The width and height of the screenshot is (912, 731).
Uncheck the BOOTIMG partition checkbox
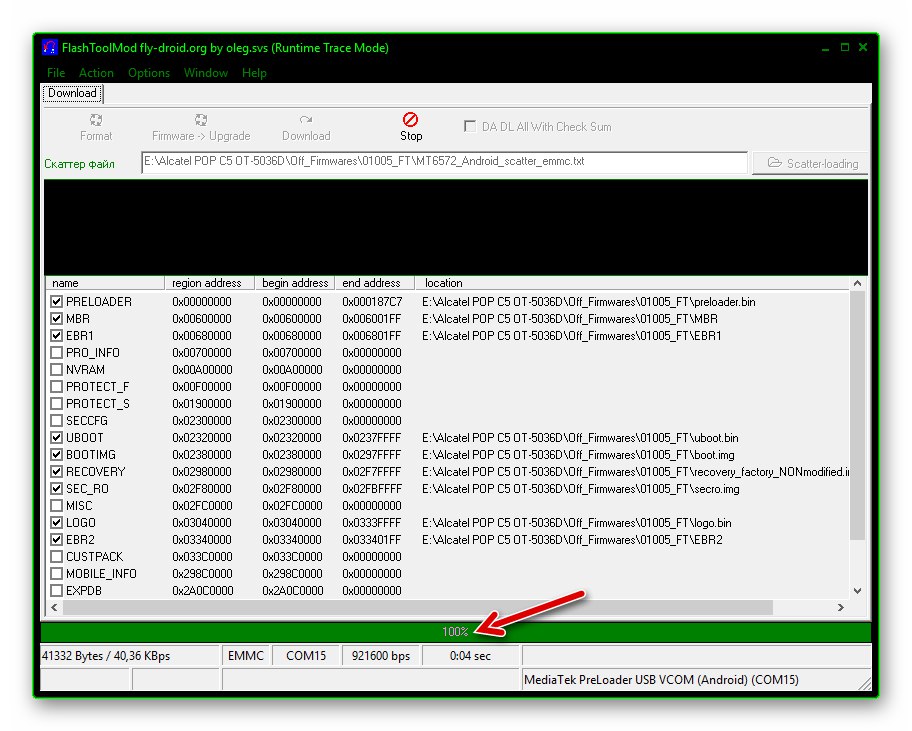[56, 454]
